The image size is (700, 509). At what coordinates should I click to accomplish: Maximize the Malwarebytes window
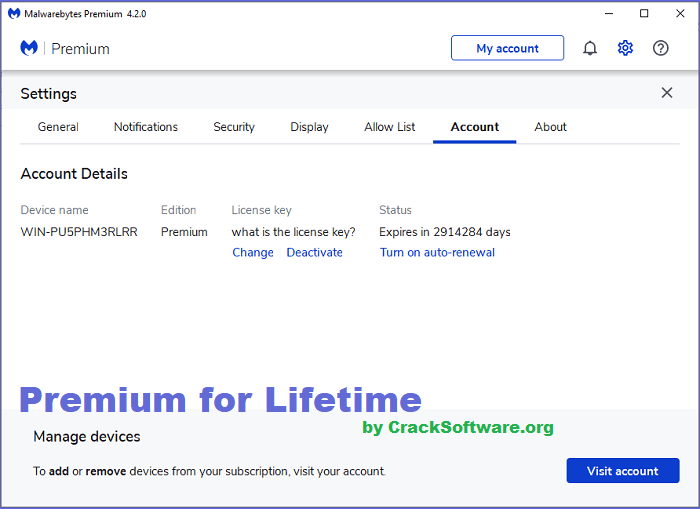pyautogui.click(x=644, y=14)
